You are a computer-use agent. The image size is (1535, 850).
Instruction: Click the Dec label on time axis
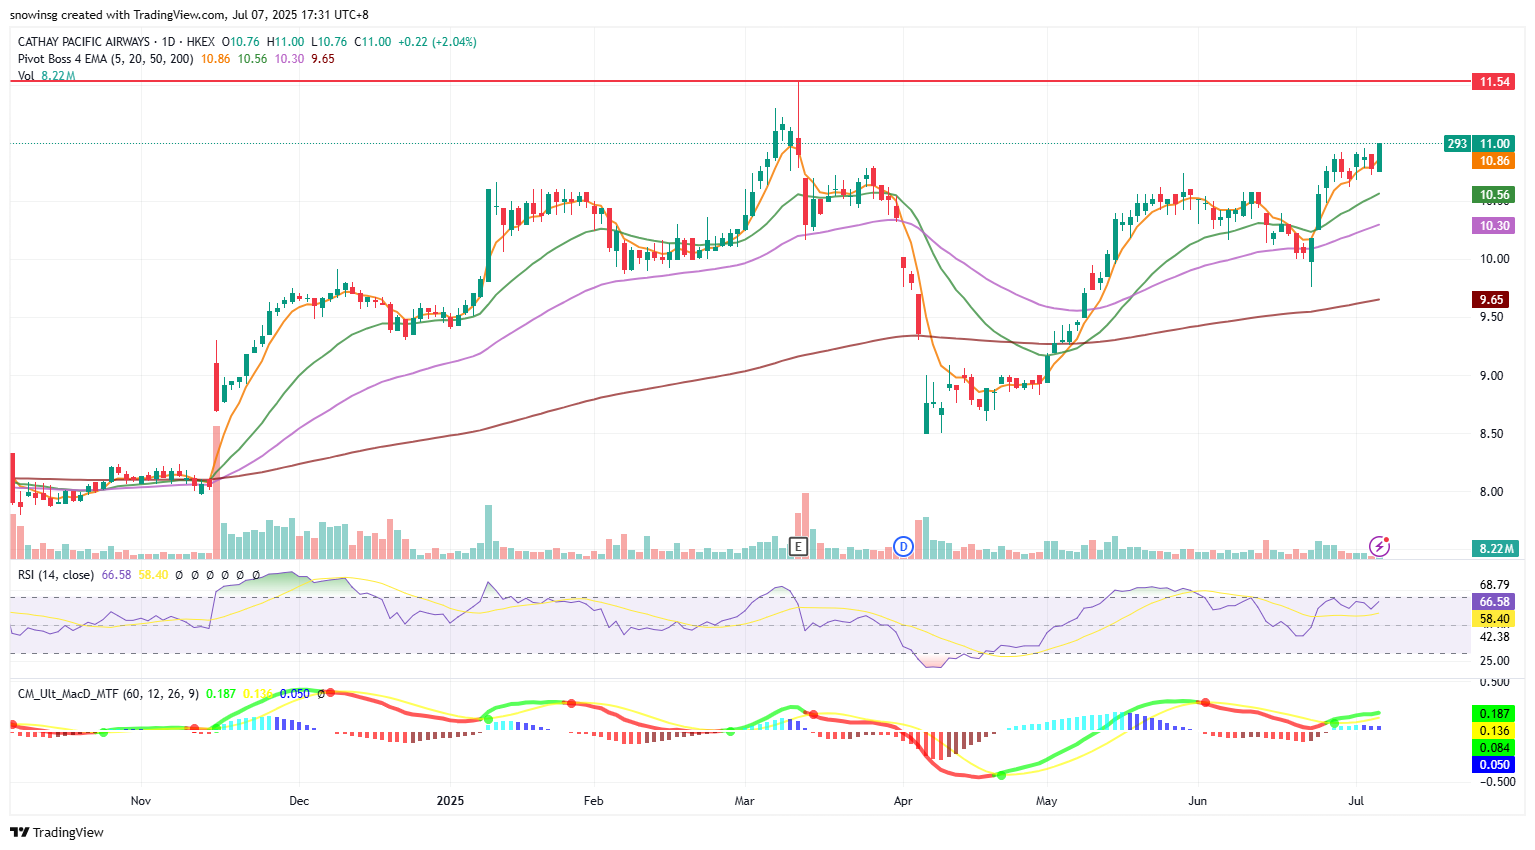(x=299, y=801)
